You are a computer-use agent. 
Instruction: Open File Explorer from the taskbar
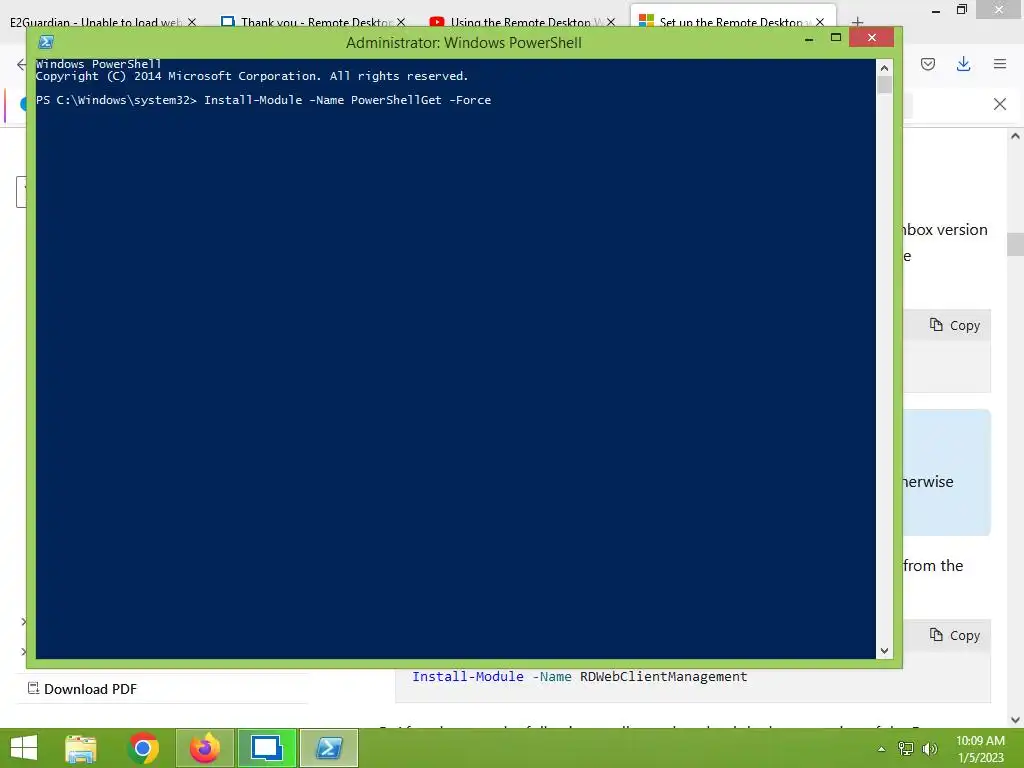81,748
